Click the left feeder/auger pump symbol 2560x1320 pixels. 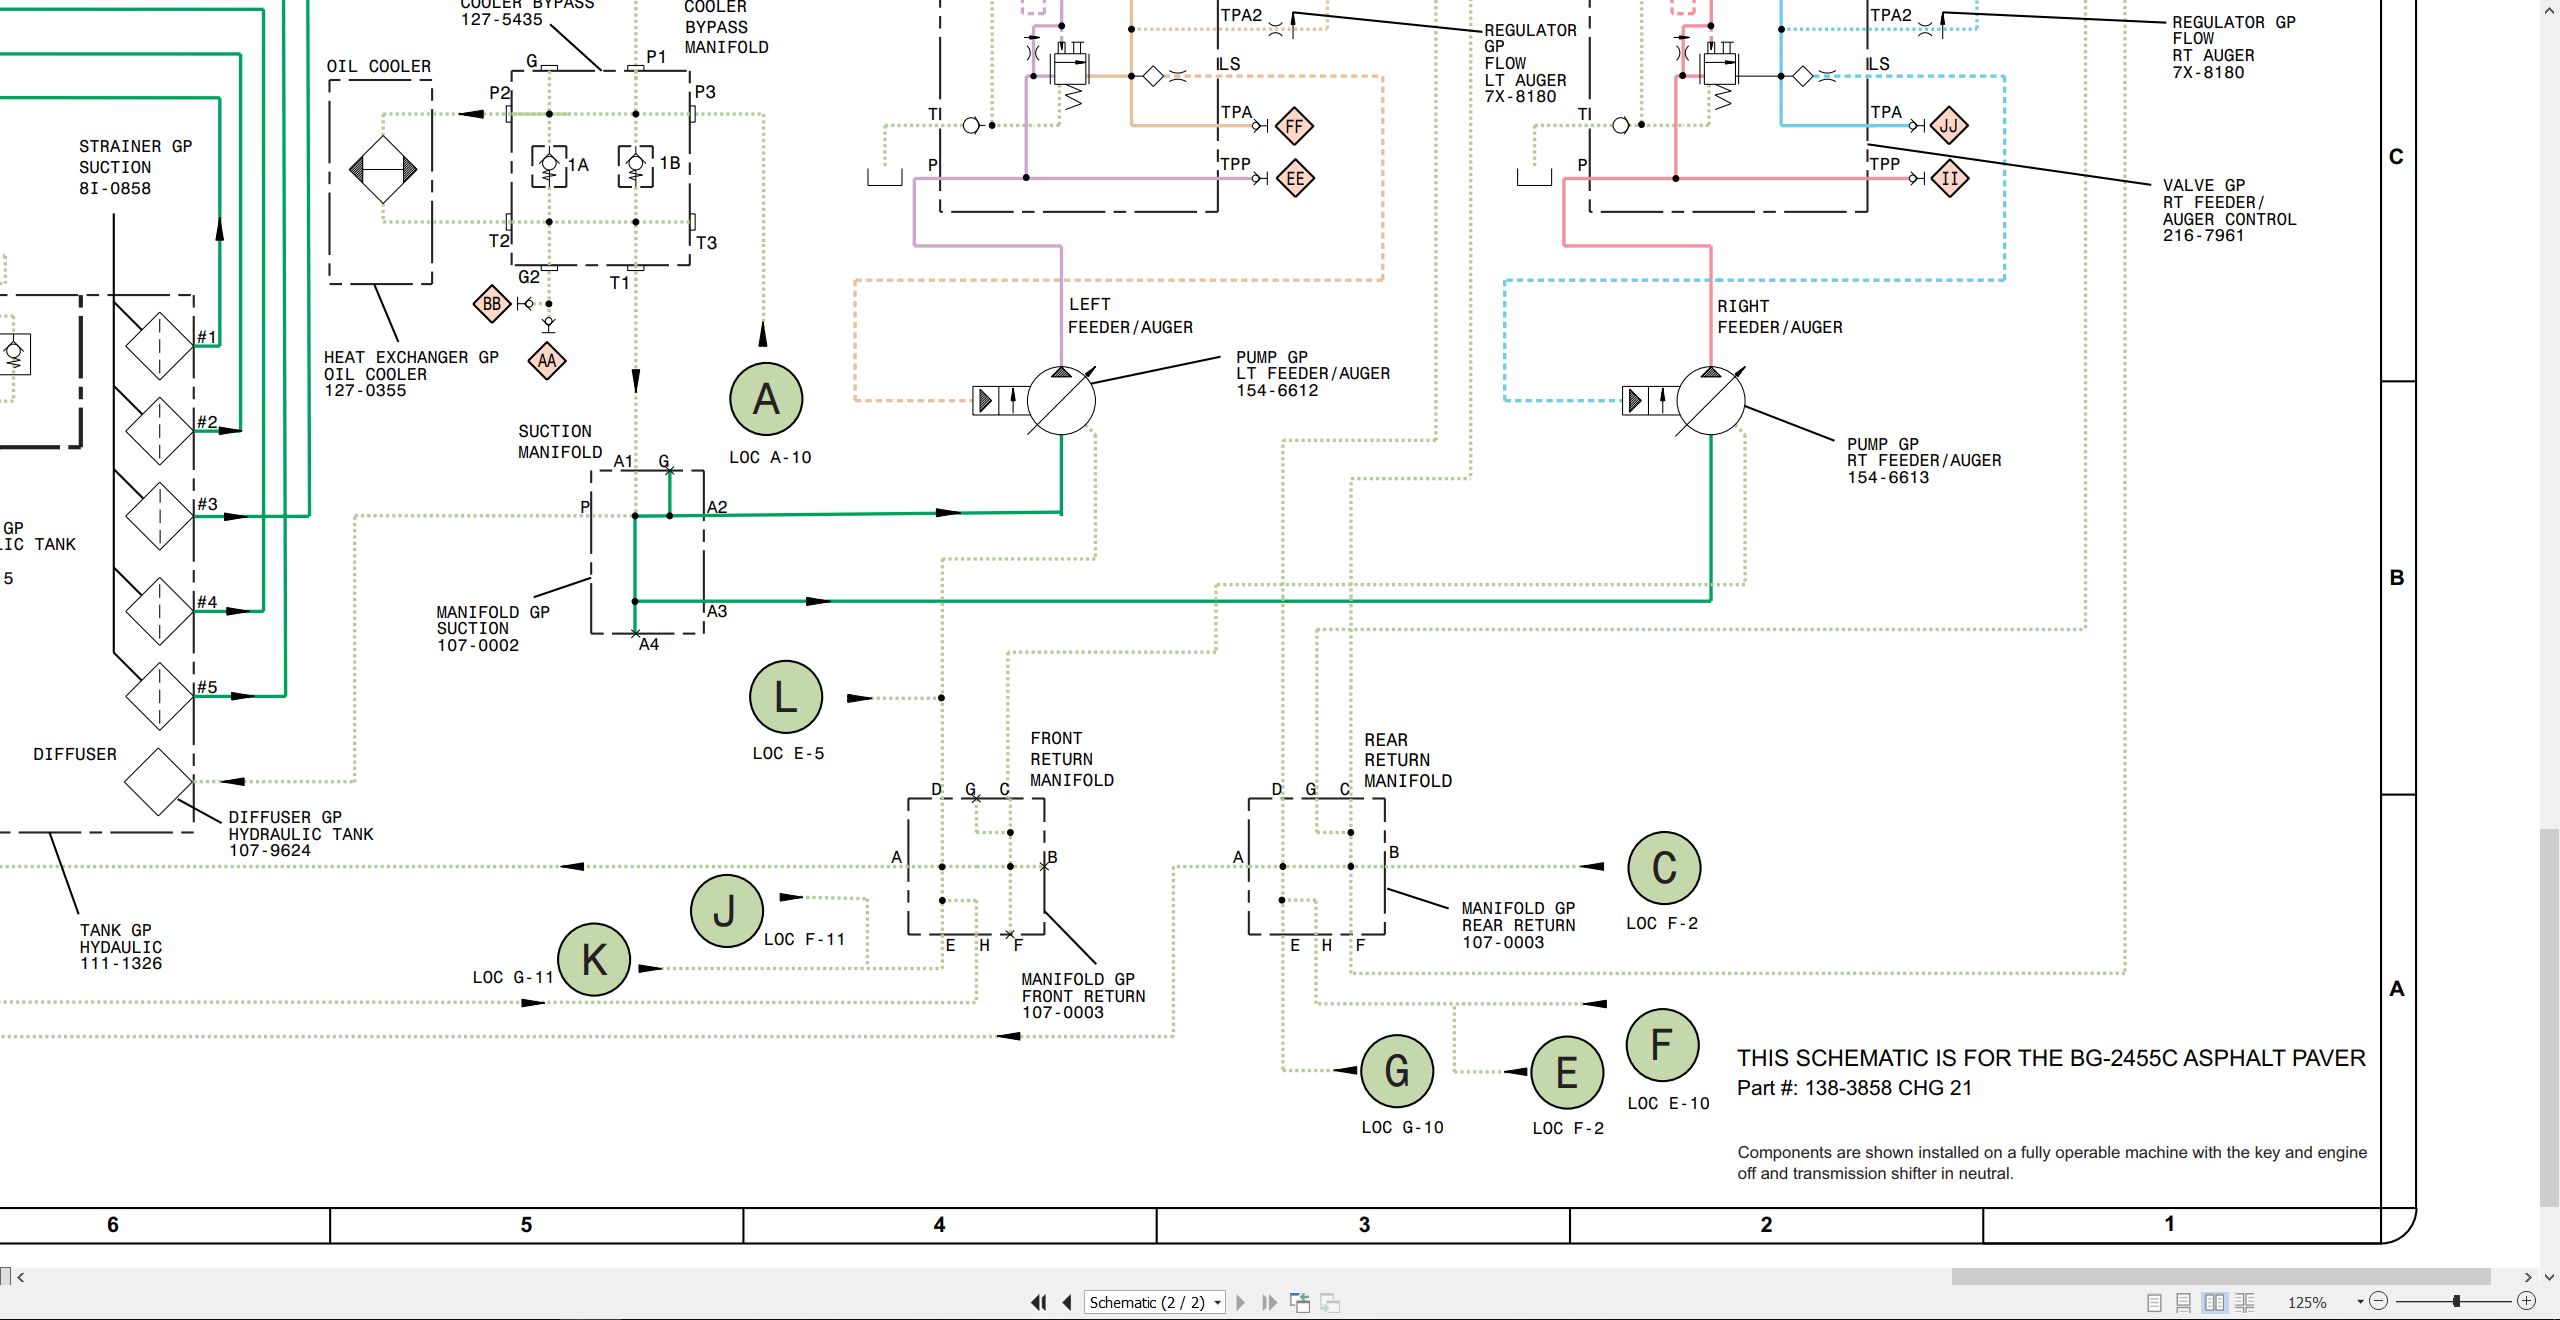1061,401
